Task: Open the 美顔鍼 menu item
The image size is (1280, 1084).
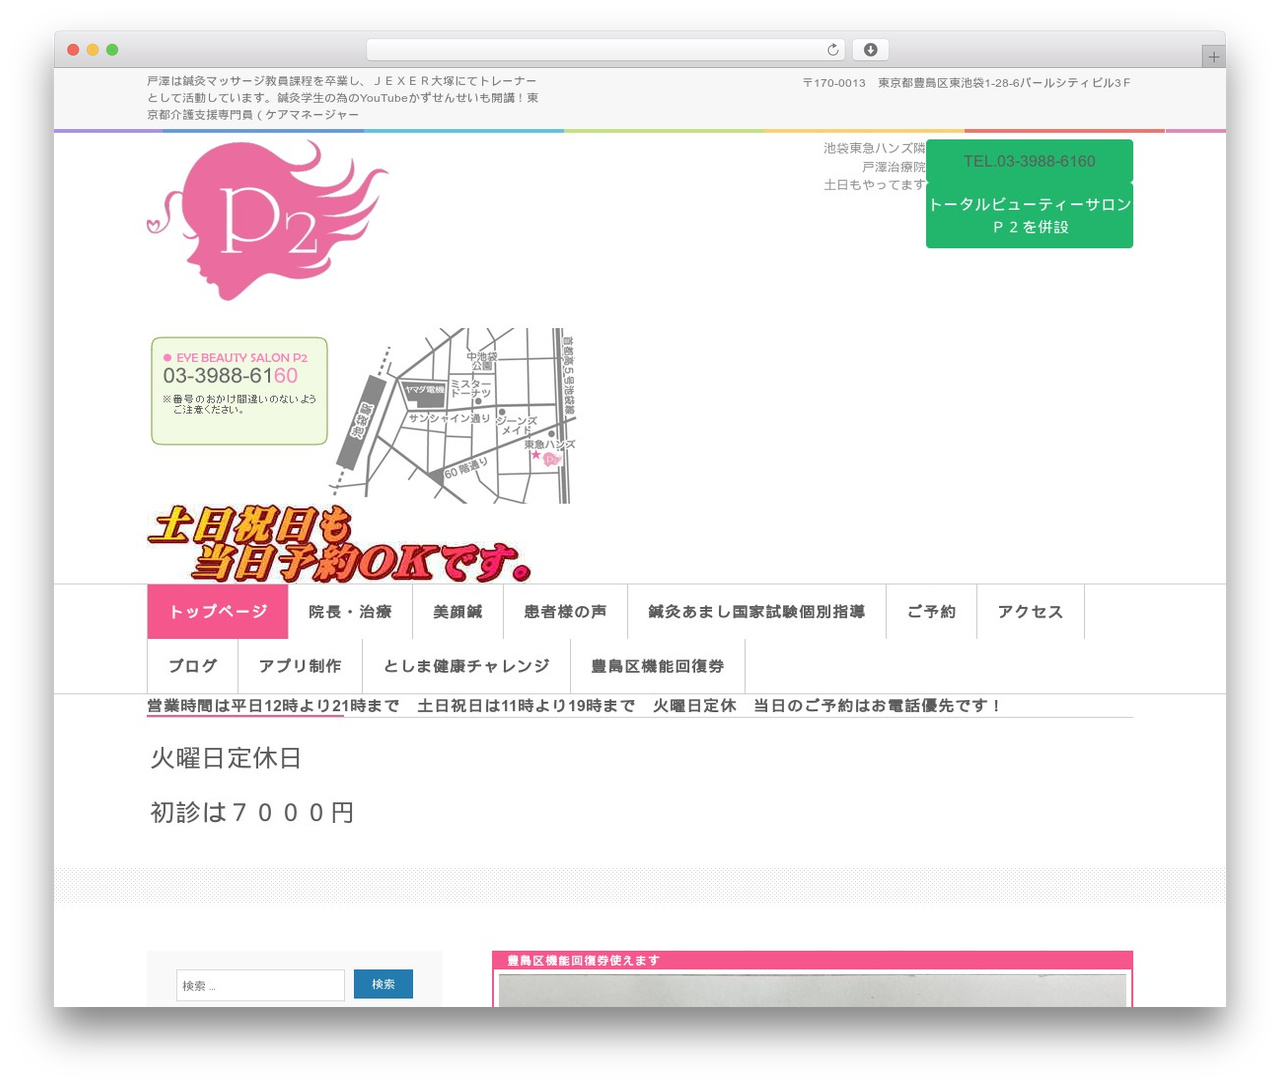Action: pyautogui.click(x=458, y=612)
